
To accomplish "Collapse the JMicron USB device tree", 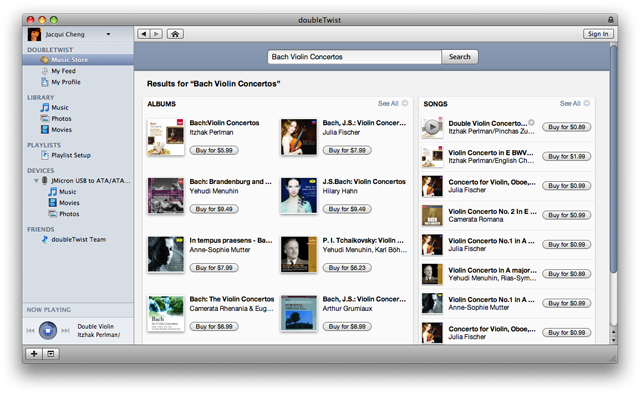I will coord(36,180).
